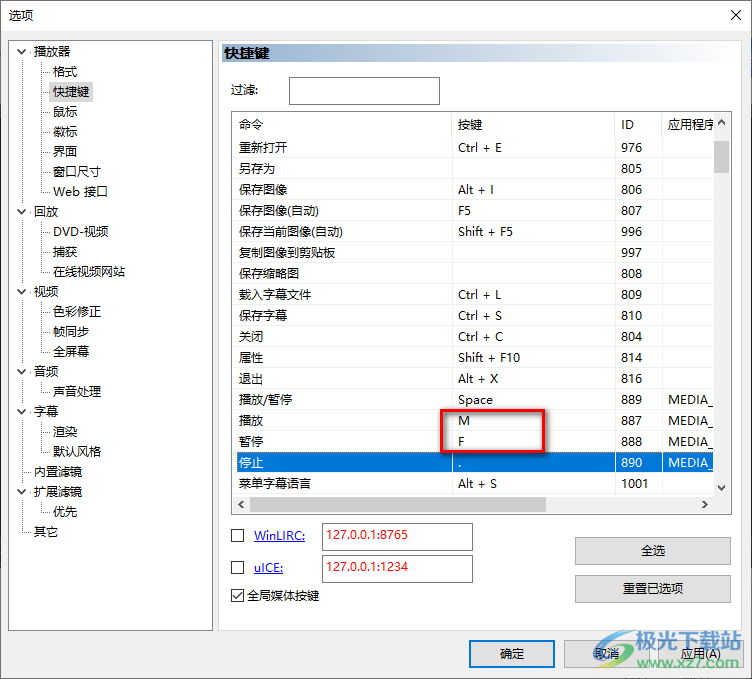Uncheck the 全局媒体按键 checkbox
Screen dimensions: 752x679
238,596
